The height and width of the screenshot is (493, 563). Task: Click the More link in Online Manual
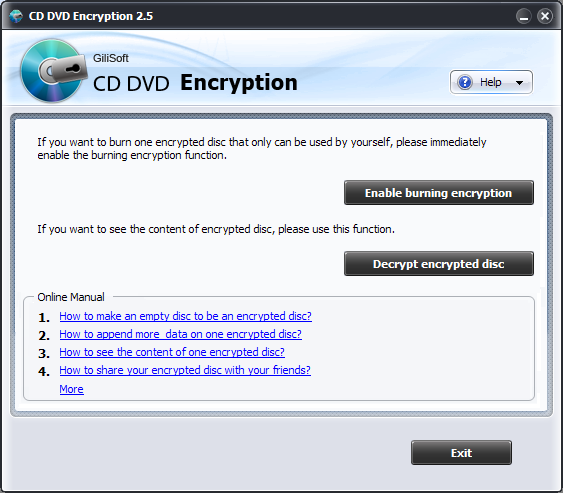(x=71, y=389)
